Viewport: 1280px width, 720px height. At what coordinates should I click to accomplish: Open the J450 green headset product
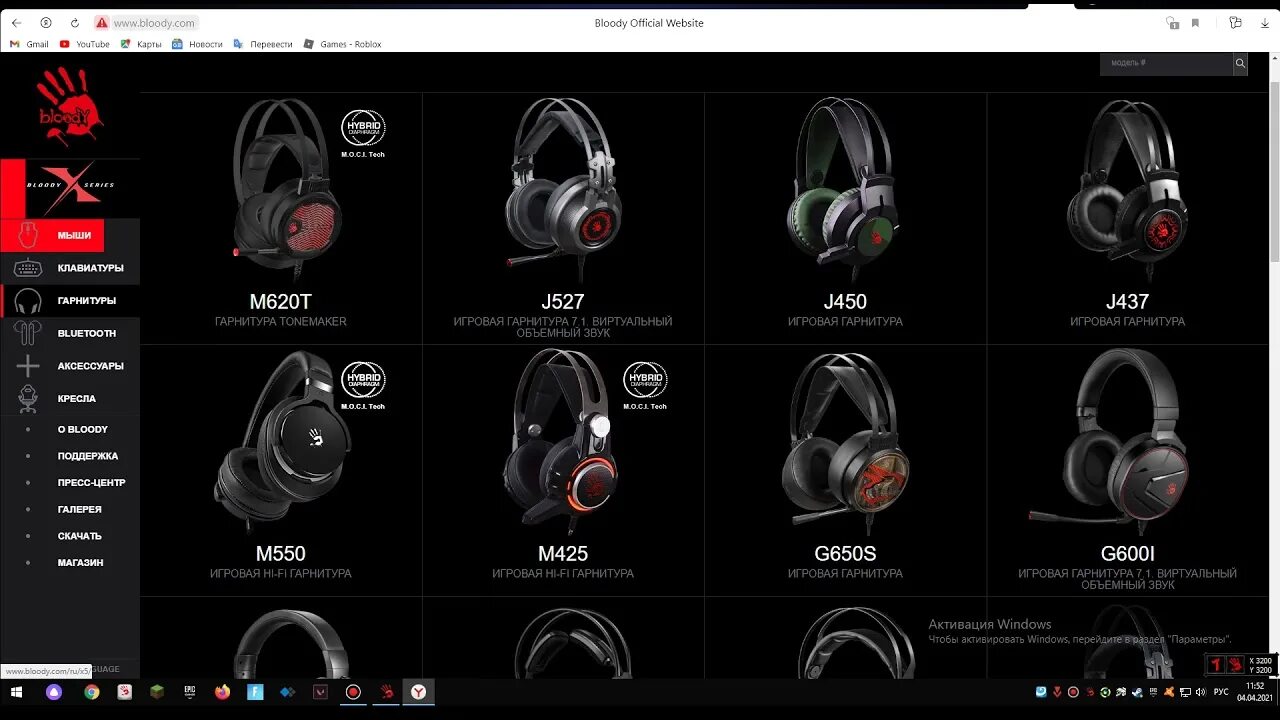tap(845, 219)
